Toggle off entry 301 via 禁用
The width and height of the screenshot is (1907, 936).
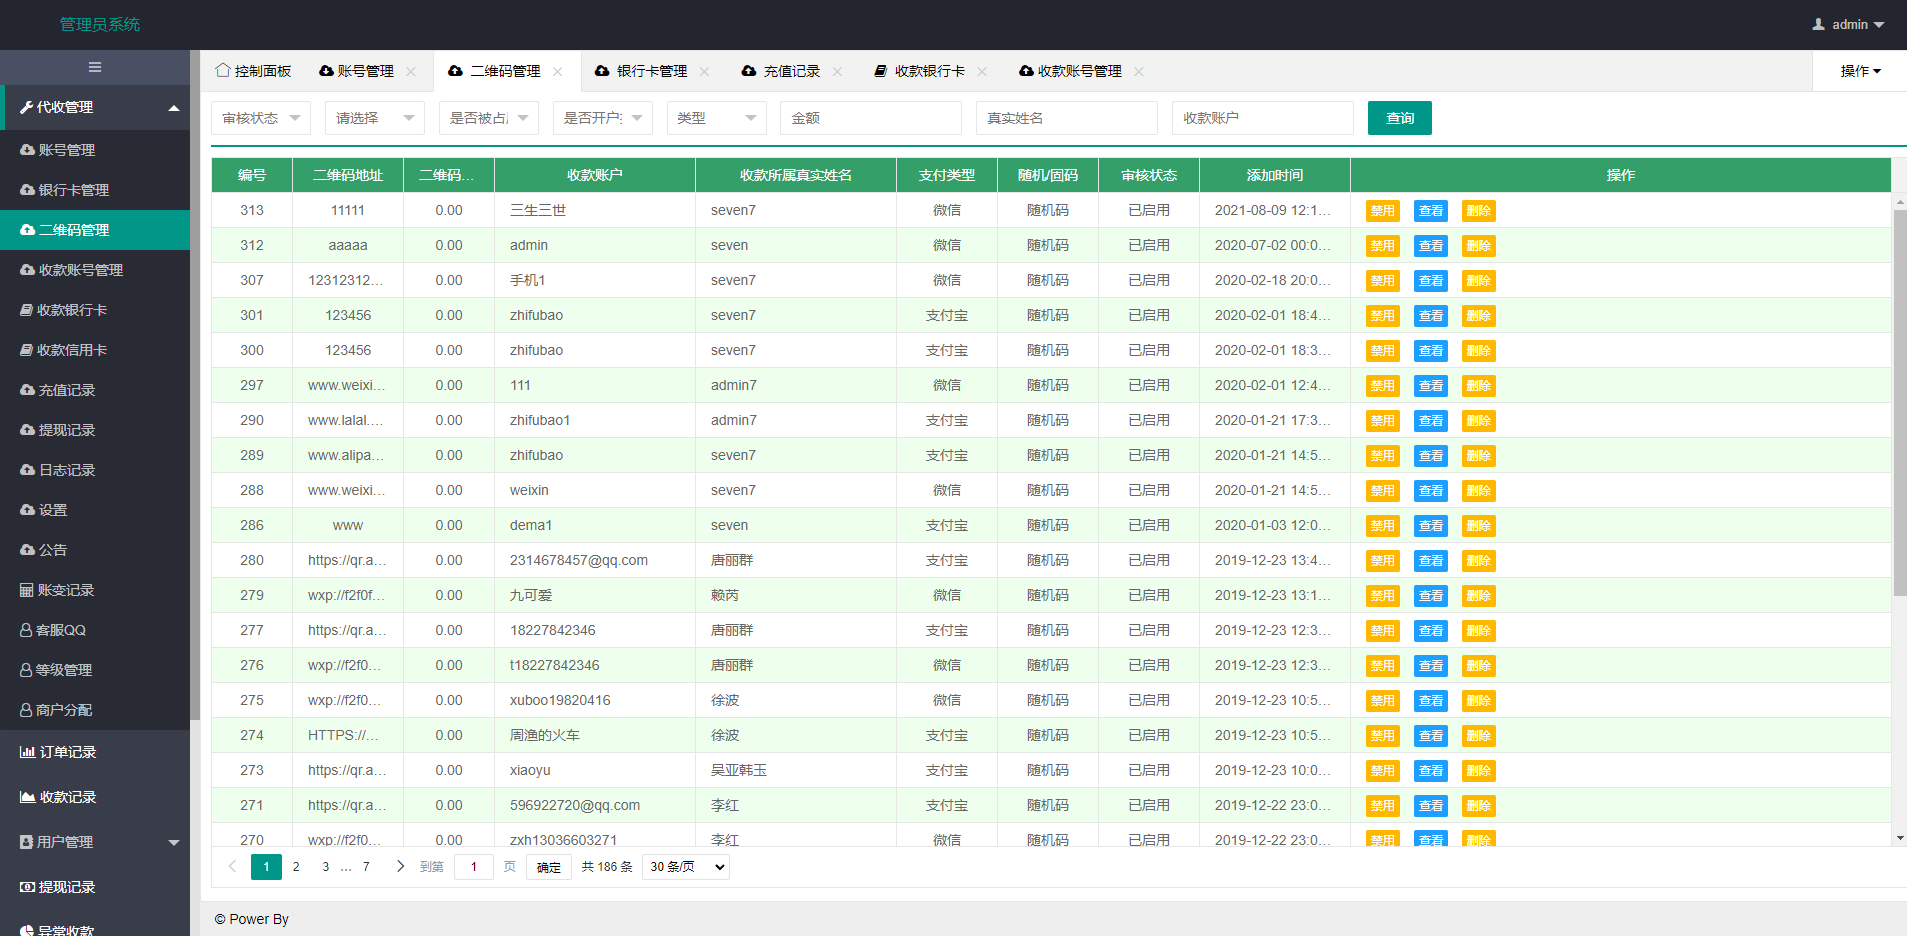pos(1381,315)
